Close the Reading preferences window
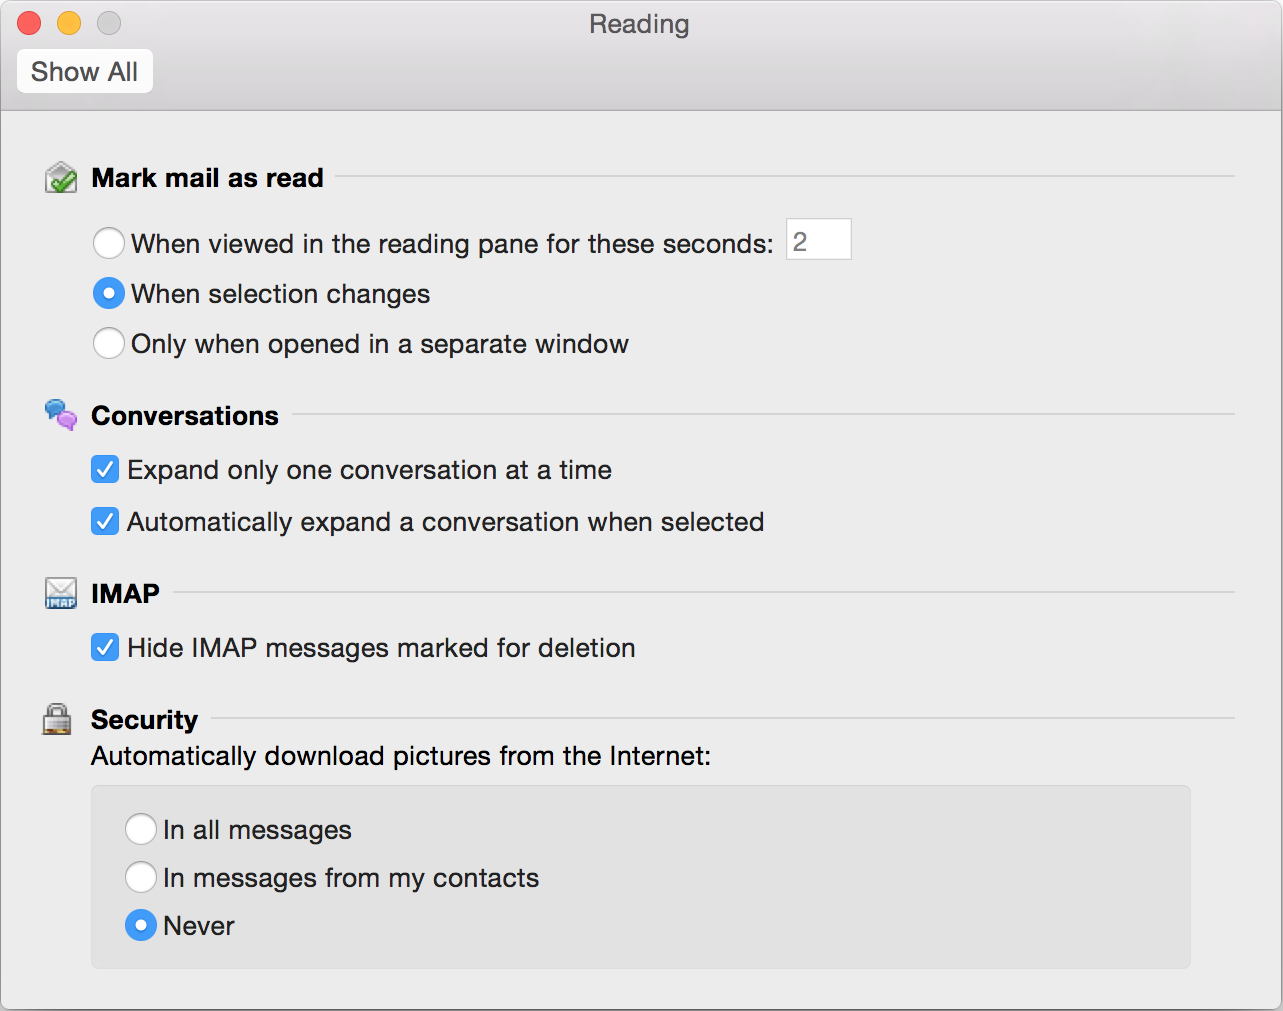Image resolution: width=1283 pixels, height=1011 pixels. [29, 23]
